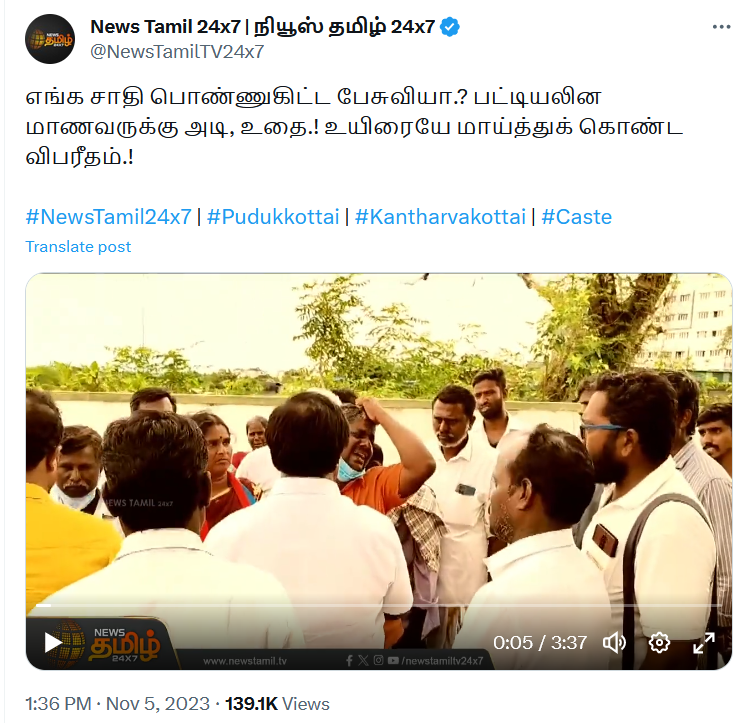The height and width of the screenshot is (723, 746).
Task: Click the 139.1K Views count
Action: (277, 703)
